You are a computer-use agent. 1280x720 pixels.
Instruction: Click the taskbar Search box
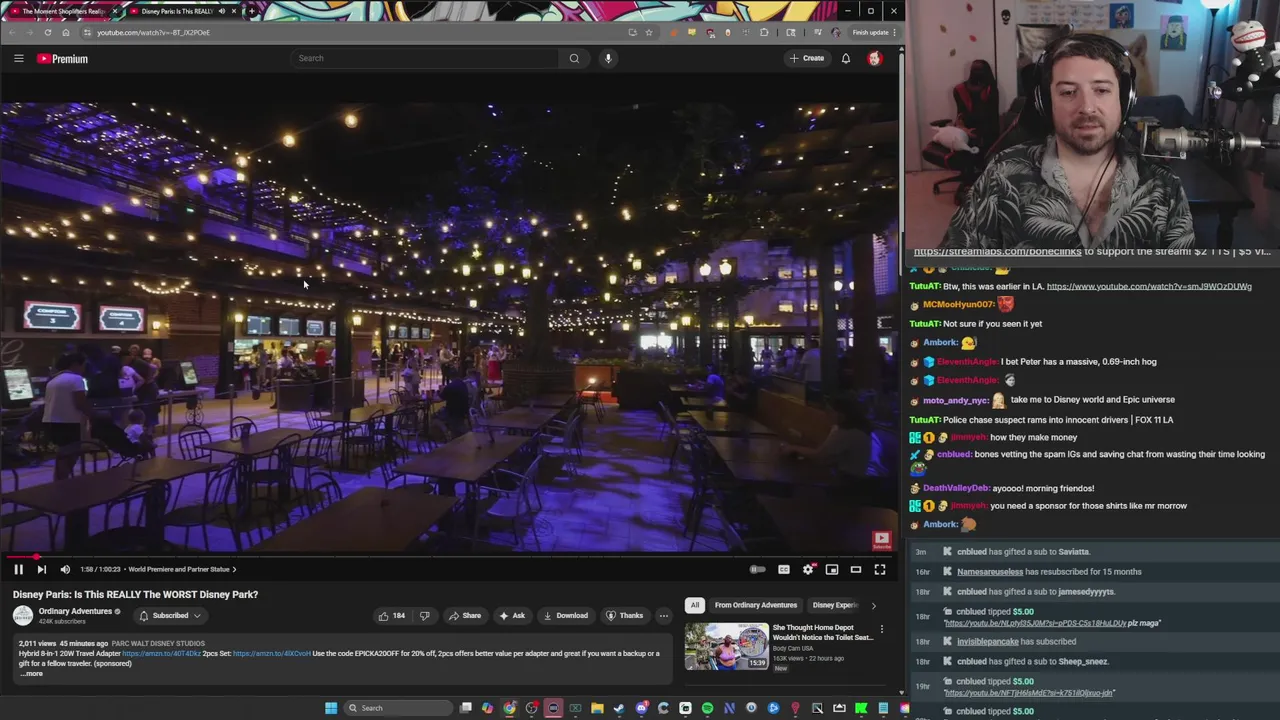[x=398, y=708]
